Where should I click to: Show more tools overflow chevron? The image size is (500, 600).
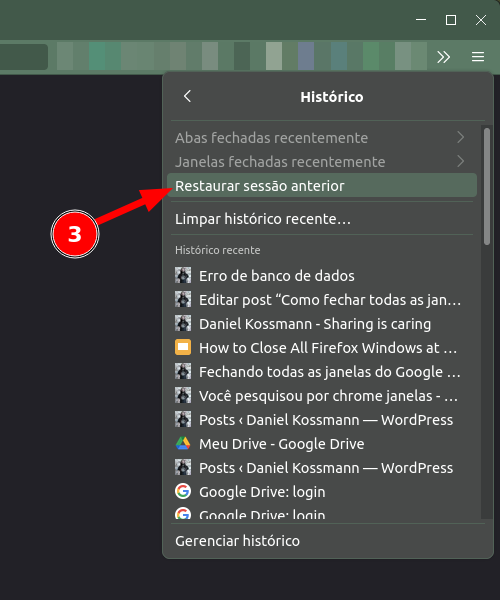[x=443, y=57]
